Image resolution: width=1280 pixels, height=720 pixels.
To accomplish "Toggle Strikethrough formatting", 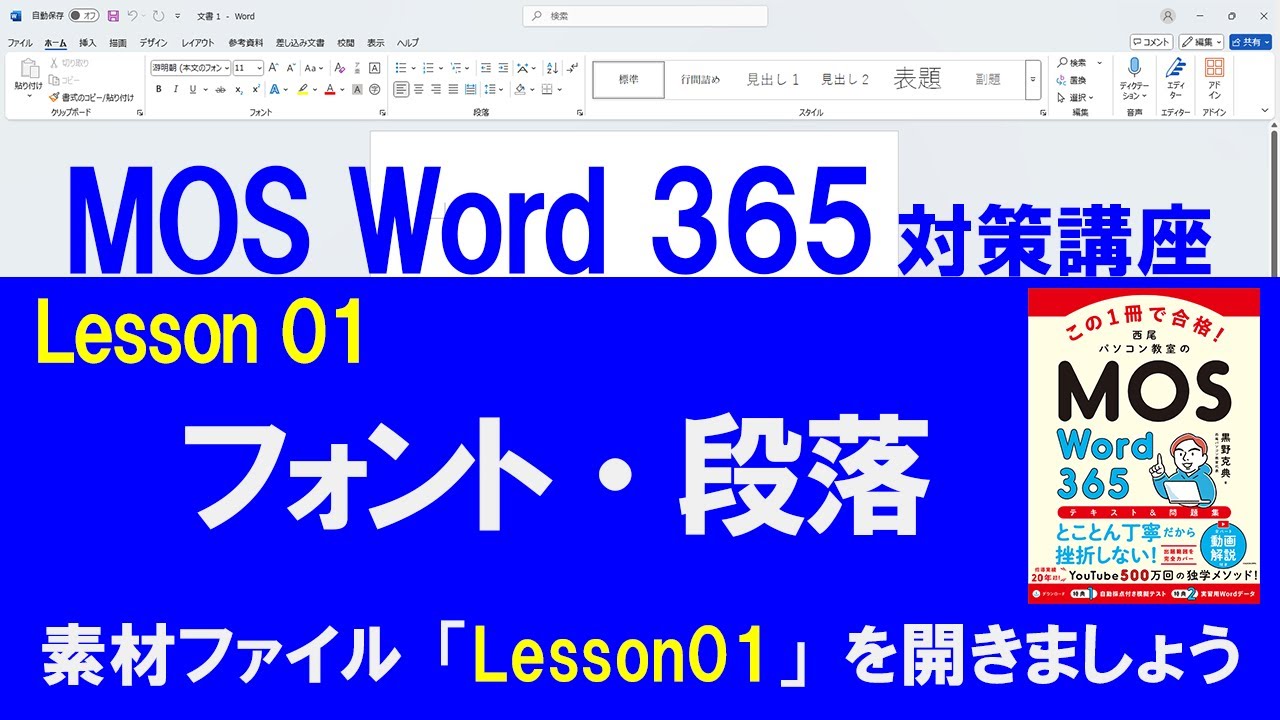I will 220,89.
